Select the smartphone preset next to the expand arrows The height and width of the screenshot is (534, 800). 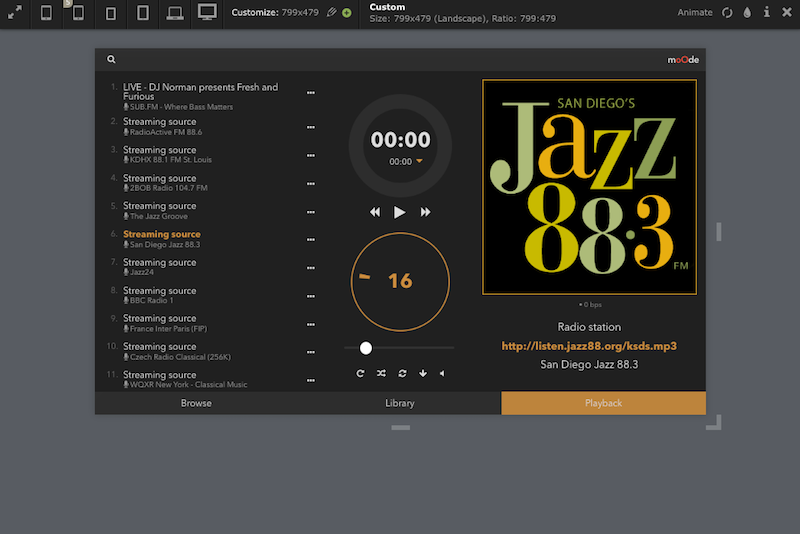[46, 12]
